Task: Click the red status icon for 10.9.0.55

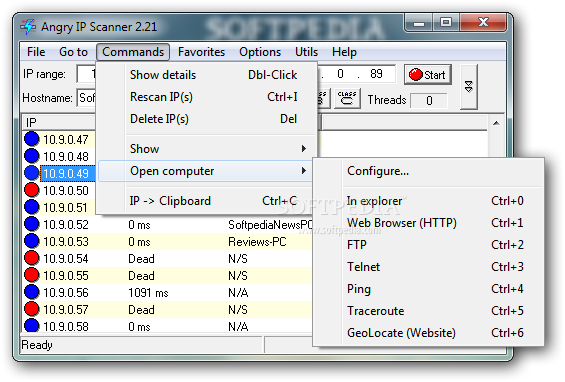Action: pos(32,275)
